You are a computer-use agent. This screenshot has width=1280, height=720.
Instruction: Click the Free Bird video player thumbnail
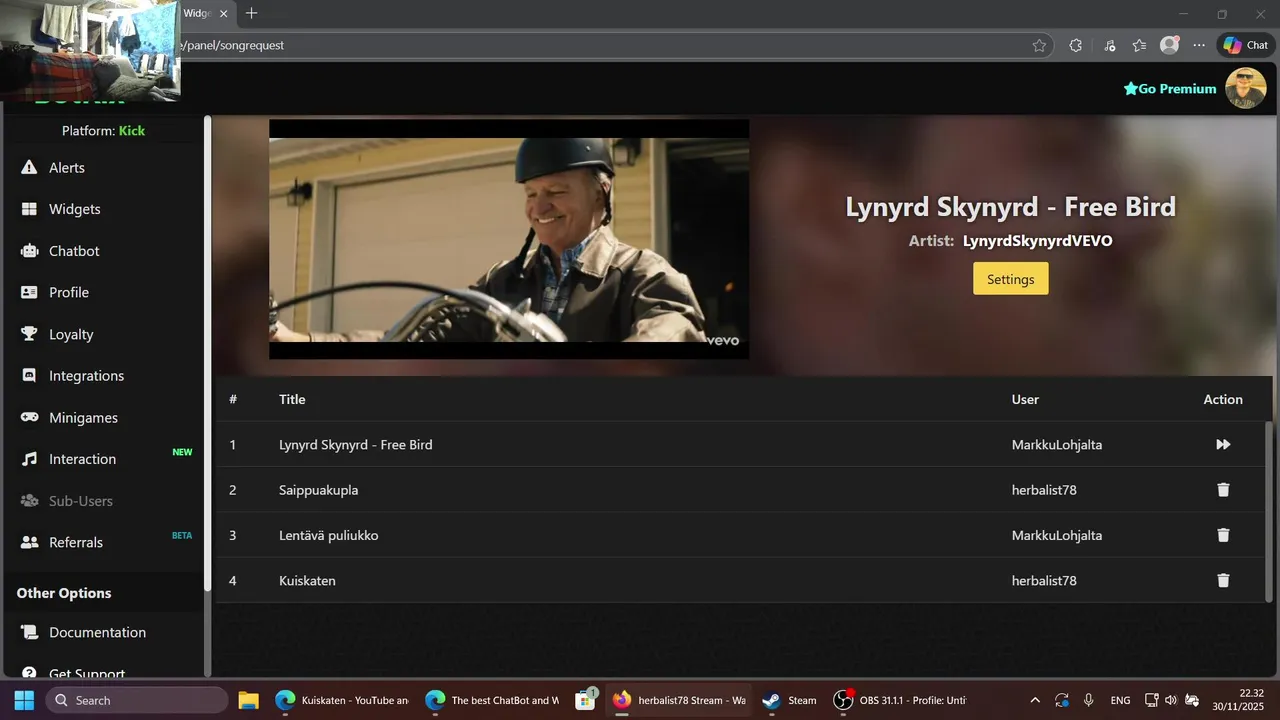click(x=509, y=239)
